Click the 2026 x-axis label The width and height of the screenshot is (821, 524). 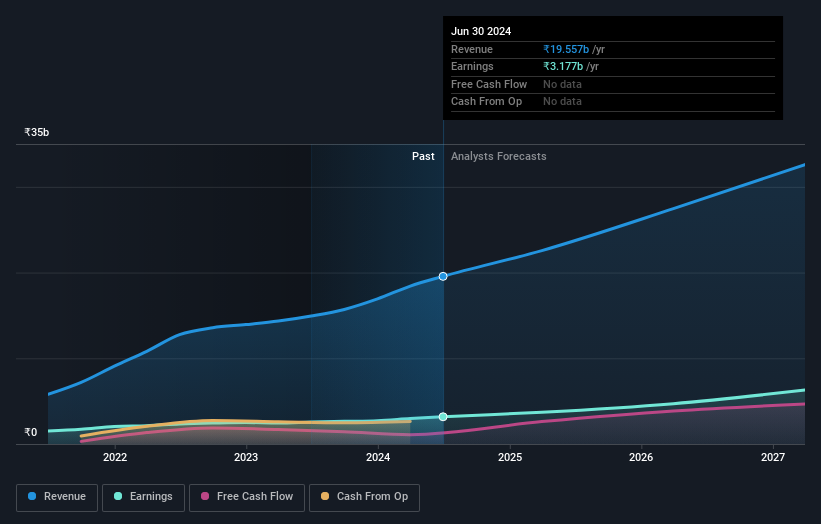641,458
